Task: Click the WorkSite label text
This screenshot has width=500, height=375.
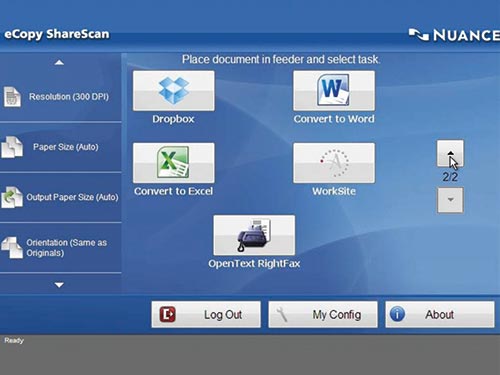Action: tap(334, 191)
